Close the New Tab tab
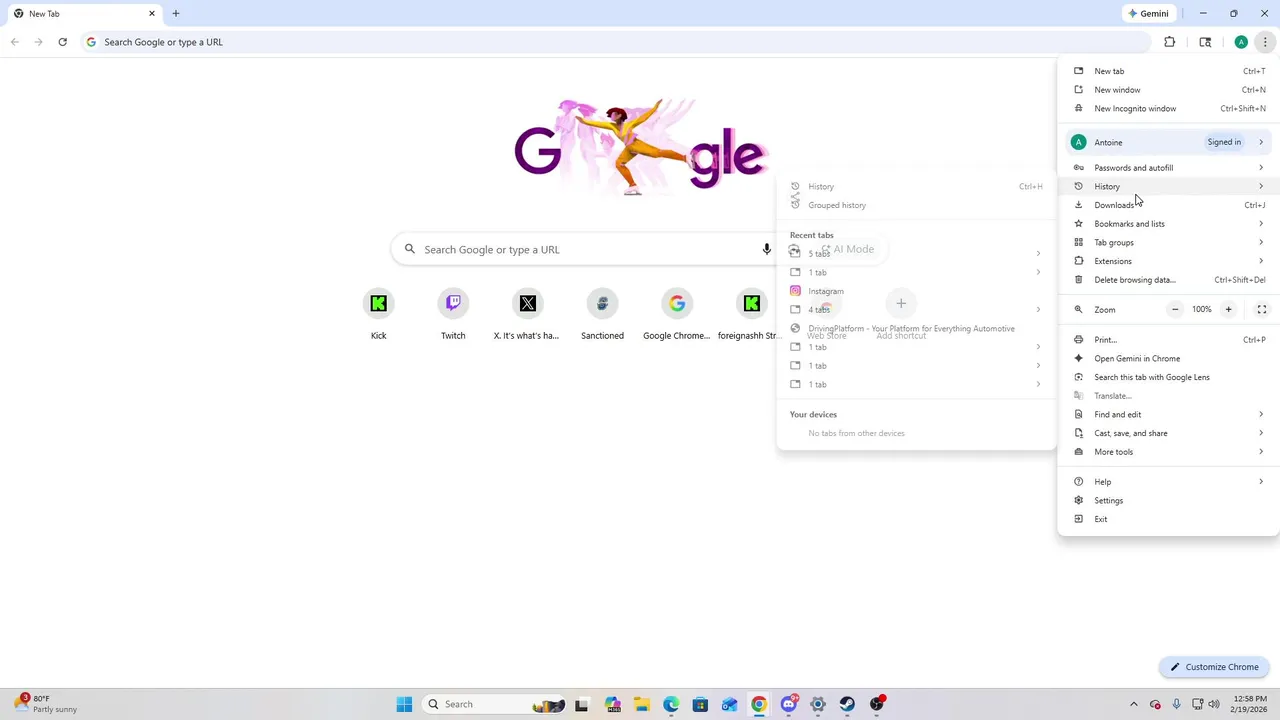 [152, 13]
